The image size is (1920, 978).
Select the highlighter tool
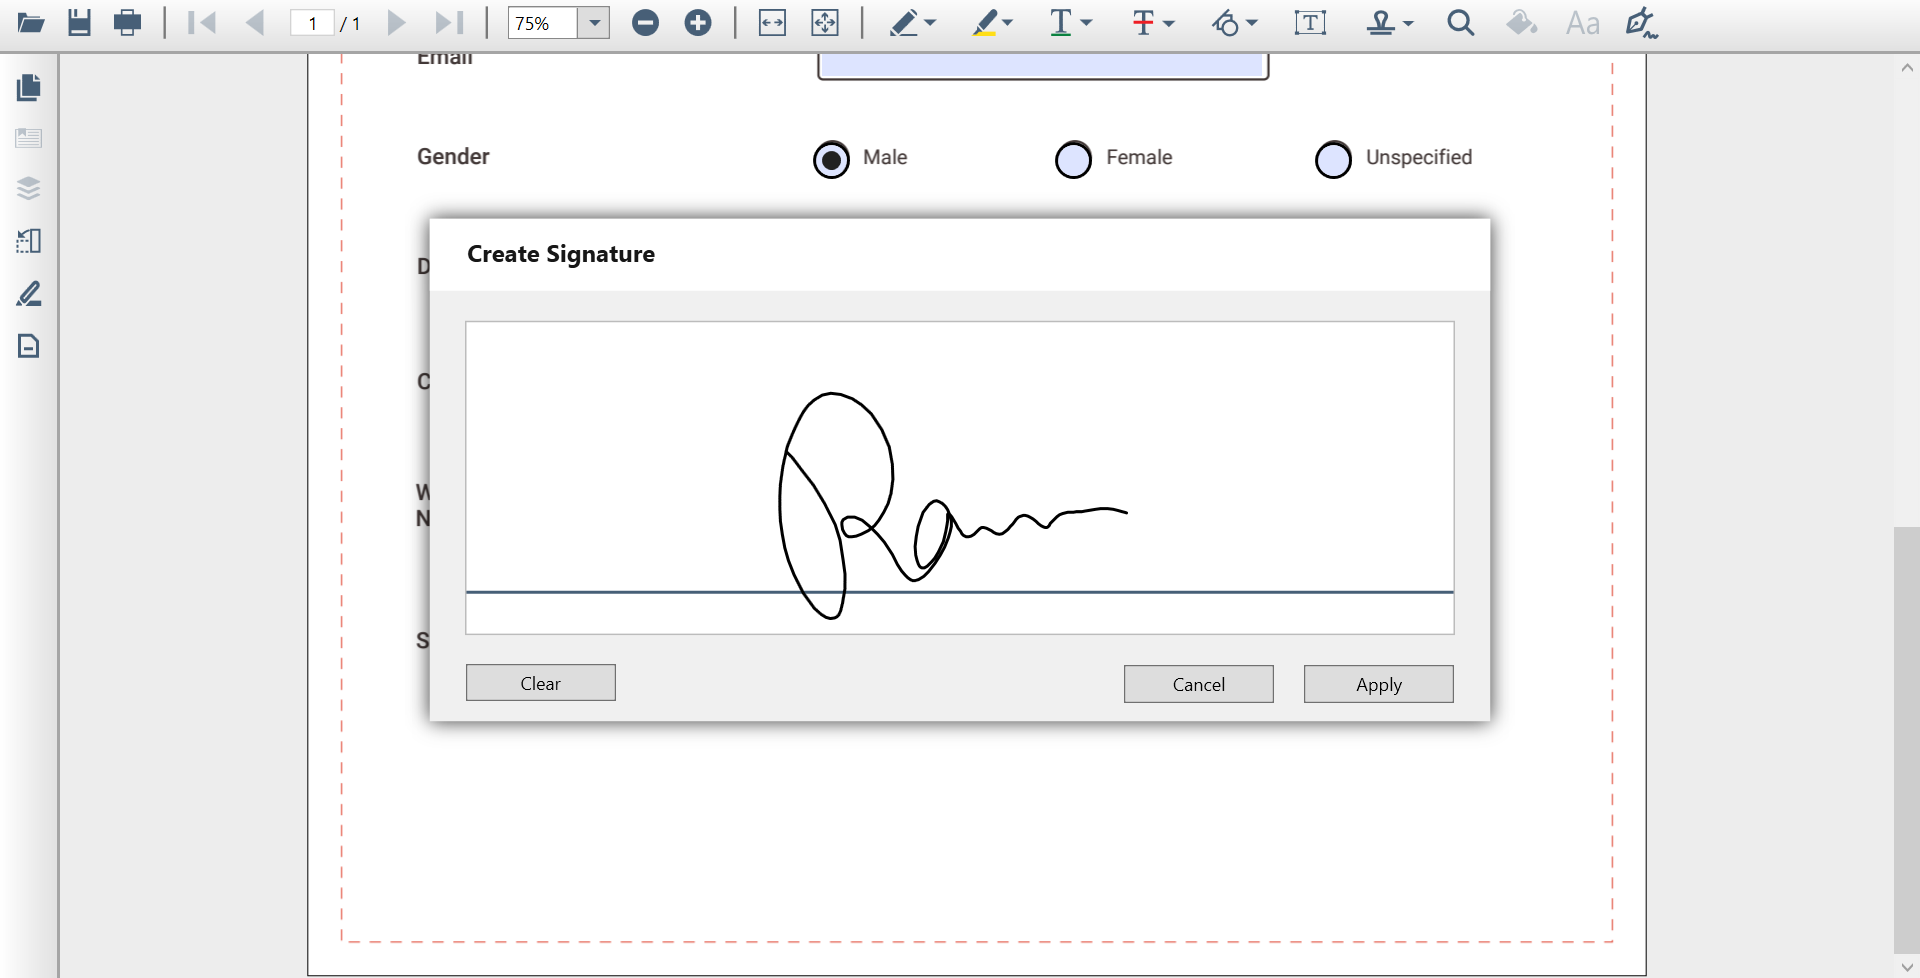985,23
